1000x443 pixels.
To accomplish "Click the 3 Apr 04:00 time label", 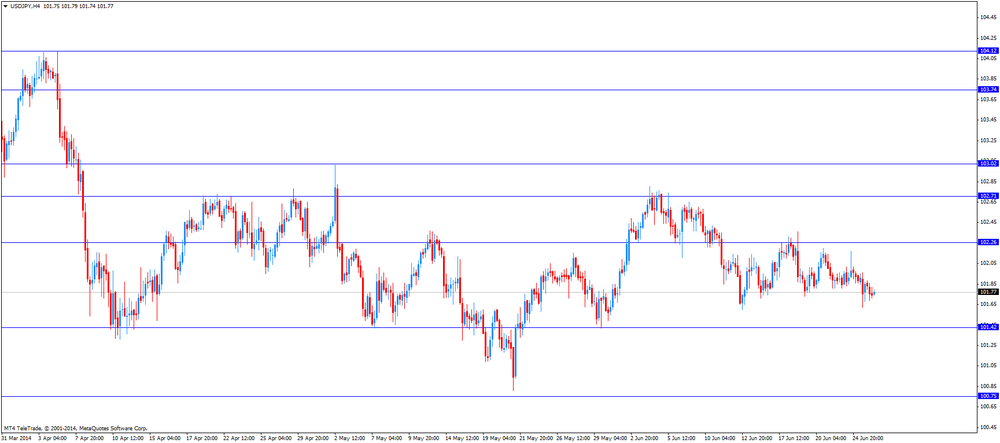I will coord(51,439).
